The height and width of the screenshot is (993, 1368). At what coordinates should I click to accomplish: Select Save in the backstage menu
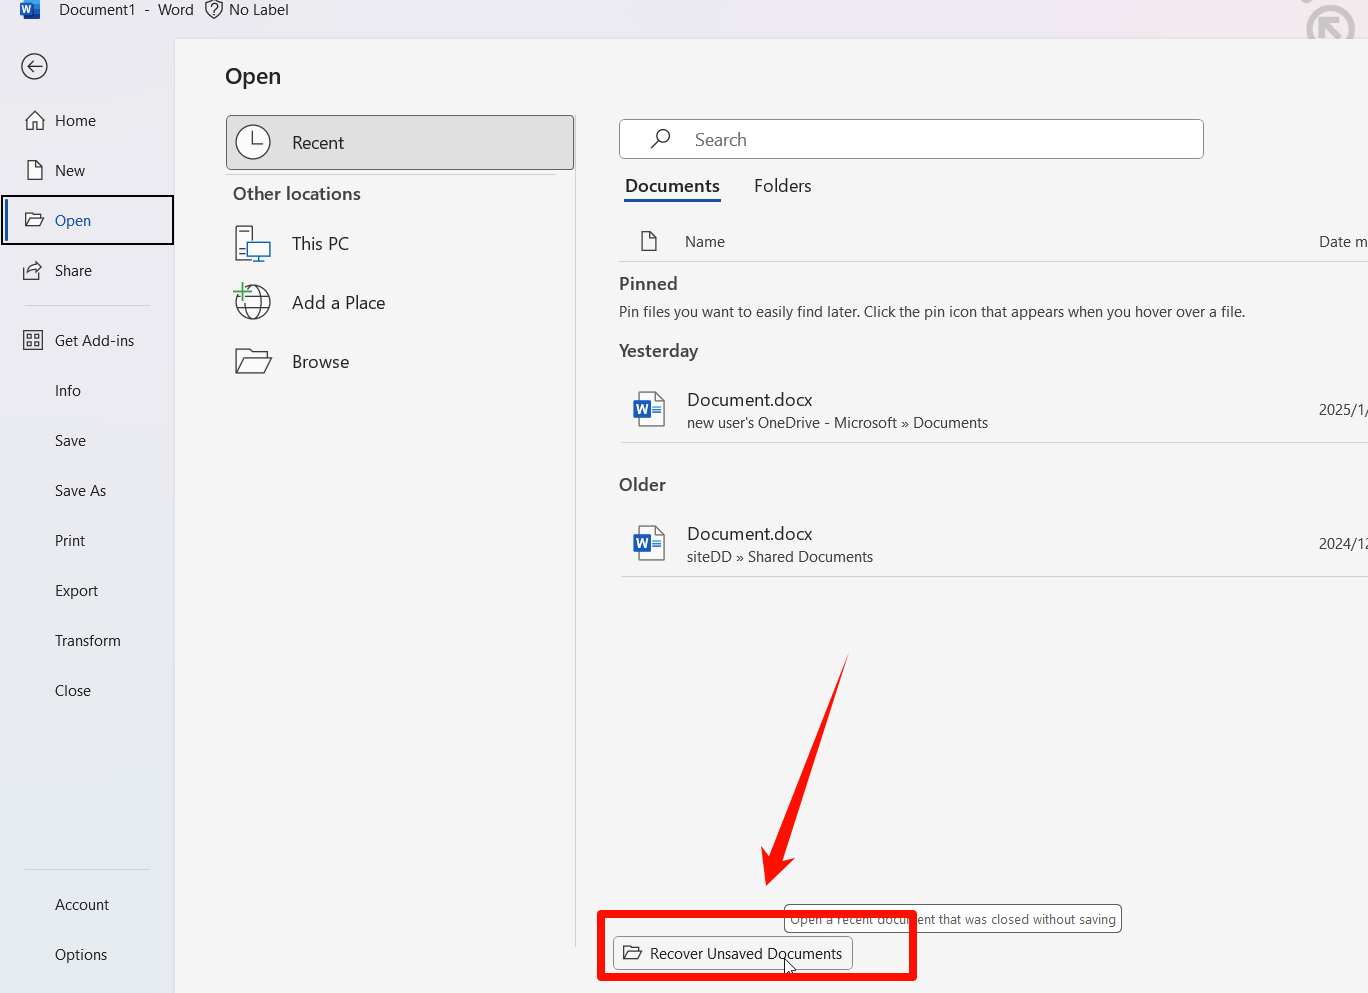(x=70, y=441)
